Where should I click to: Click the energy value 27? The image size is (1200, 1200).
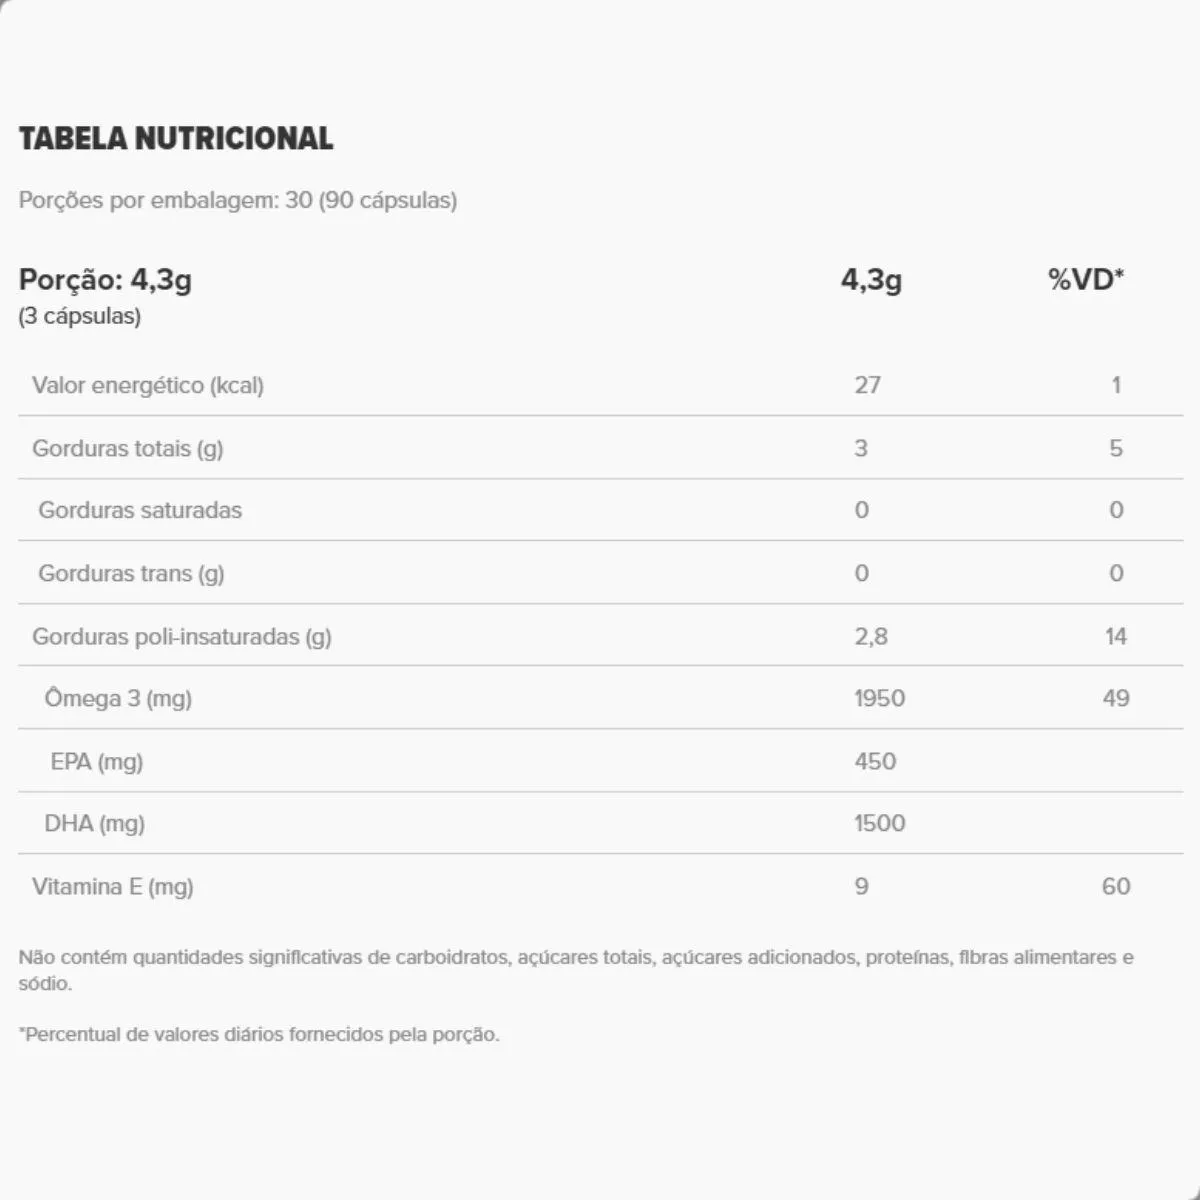pyautogui.click(x=868, y=385)
